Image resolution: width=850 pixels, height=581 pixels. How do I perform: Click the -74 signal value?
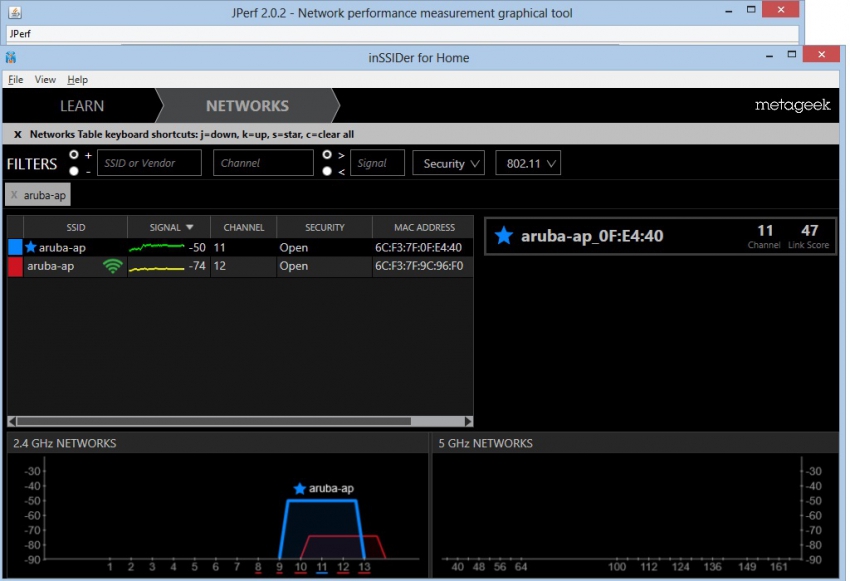(x=197, y=266)
